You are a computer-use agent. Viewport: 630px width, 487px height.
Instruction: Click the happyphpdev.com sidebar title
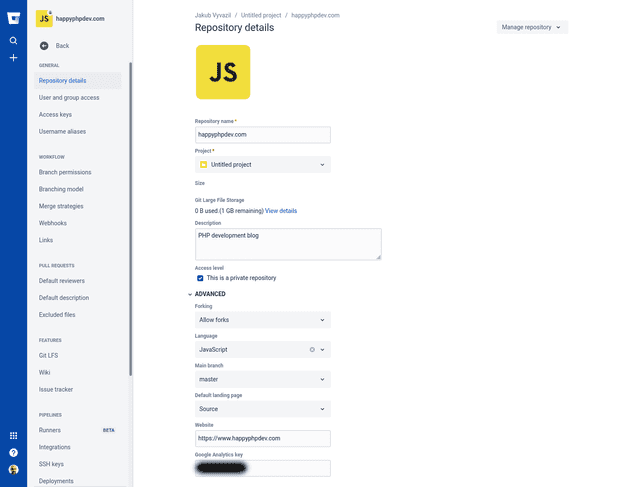(x=80, y=19)
